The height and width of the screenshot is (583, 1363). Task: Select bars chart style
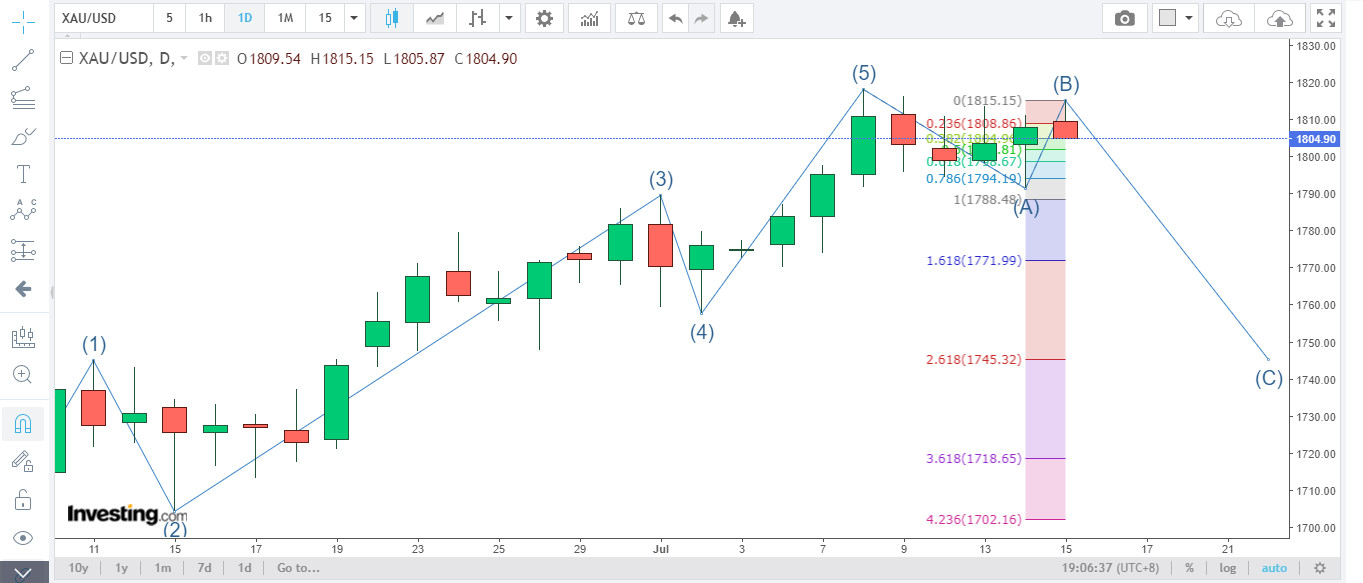(x=478, y=18)
